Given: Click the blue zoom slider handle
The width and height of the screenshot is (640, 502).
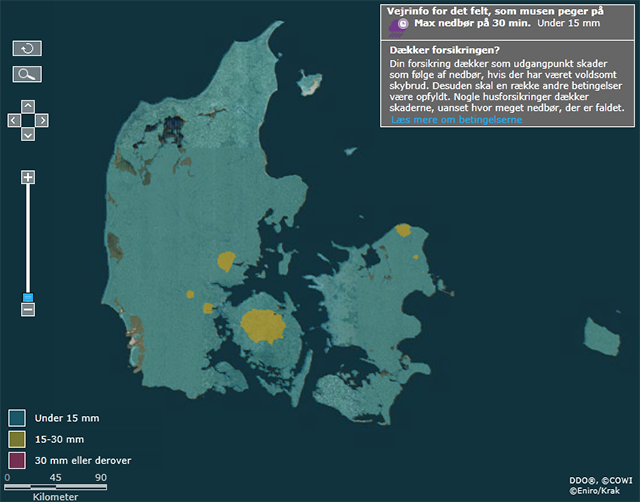Looking at the screenshot, I should (x=28, y=297).
